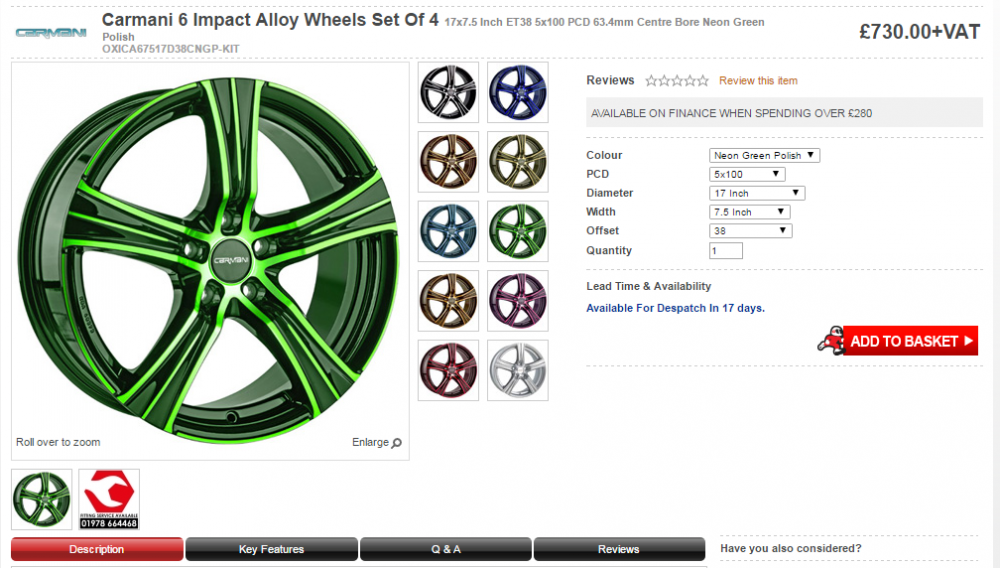Add the wheels to basket

pyautogui.click(x=910, y=341)
